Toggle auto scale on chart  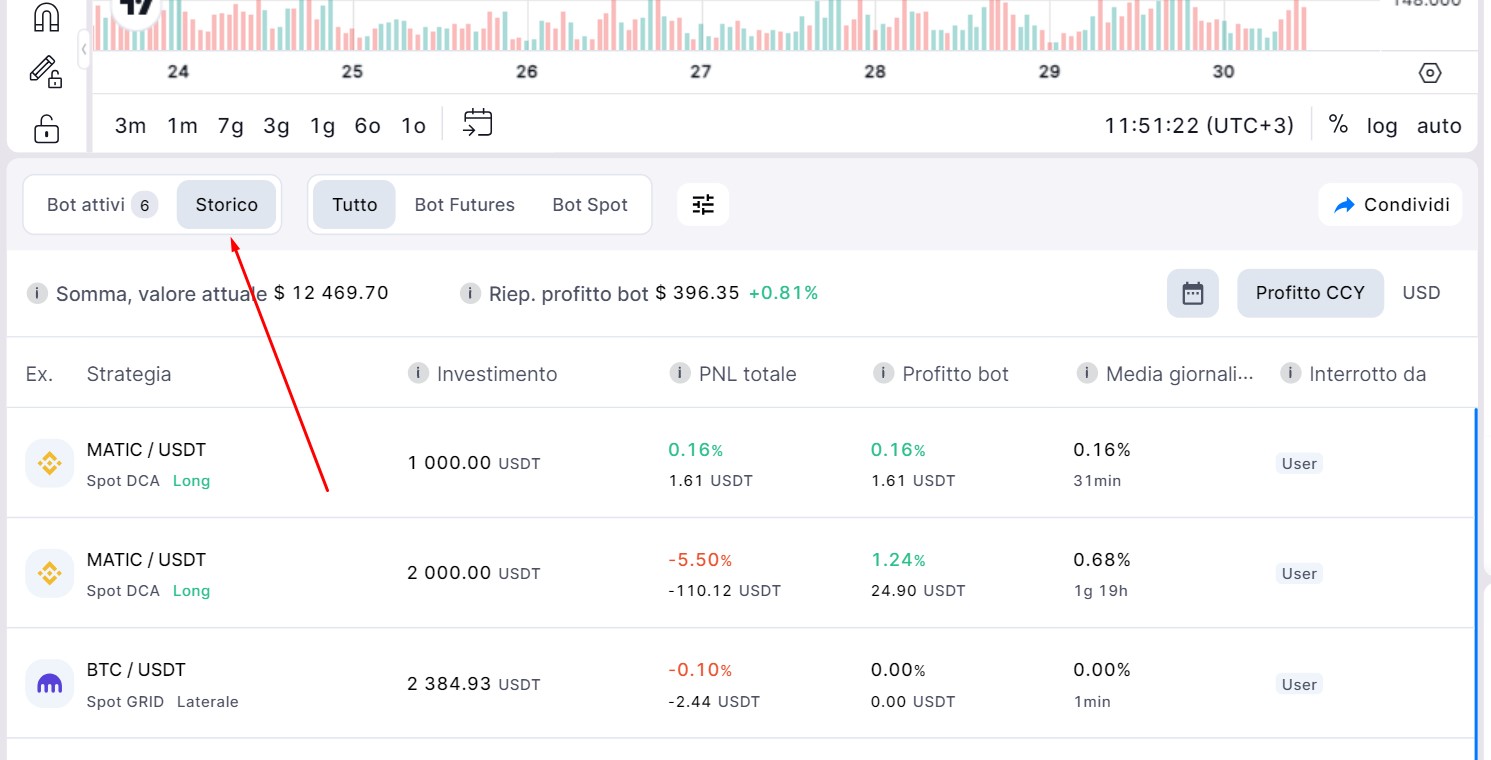pyautogui.click(x=1439, y=126)
